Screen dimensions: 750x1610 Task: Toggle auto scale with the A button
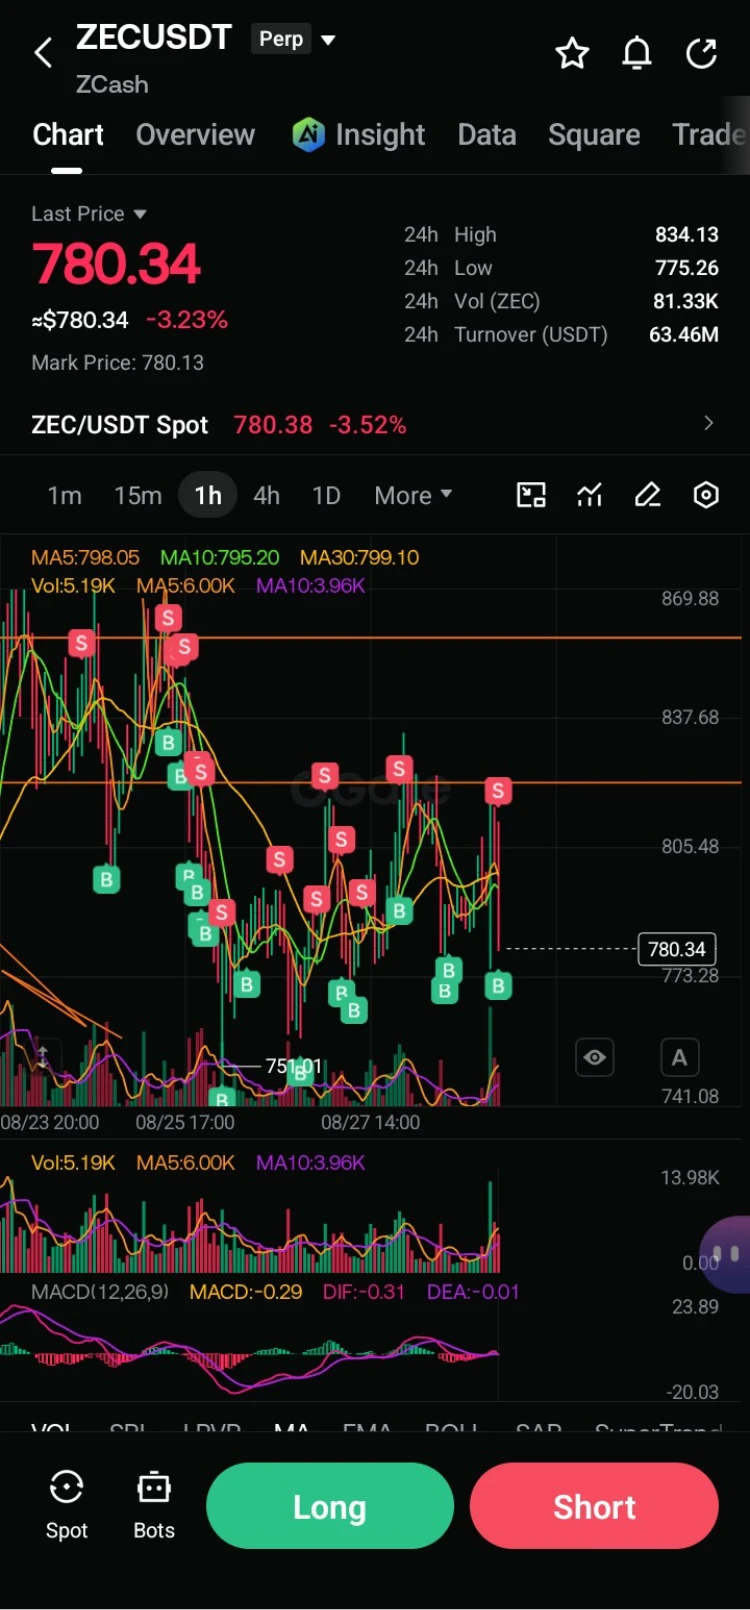pyautogui.click(x=679, y=1057)
